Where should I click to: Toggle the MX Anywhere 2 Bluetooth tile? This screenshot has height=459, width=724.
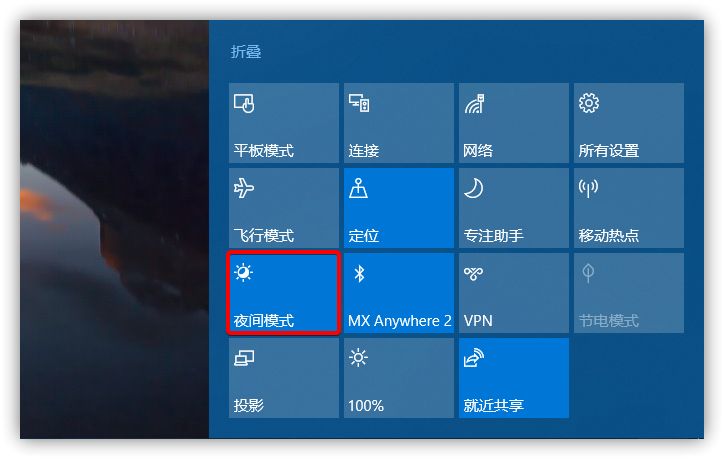tap(398, 293)
